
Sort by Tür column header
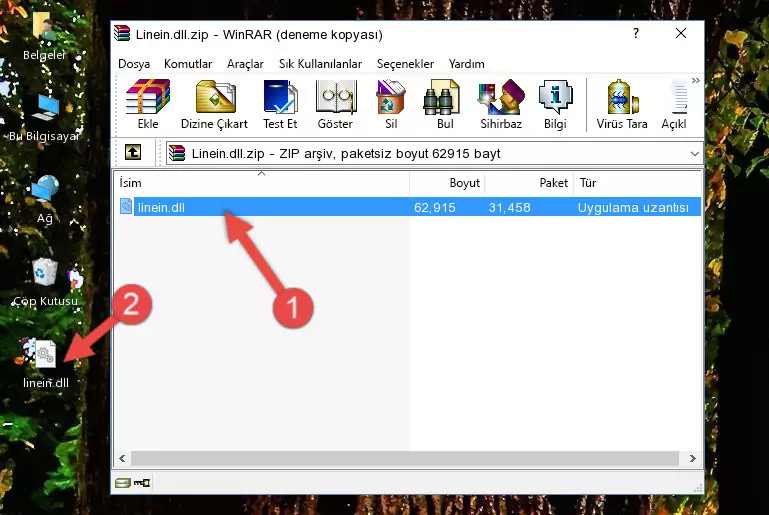click(x=638, y=183)
